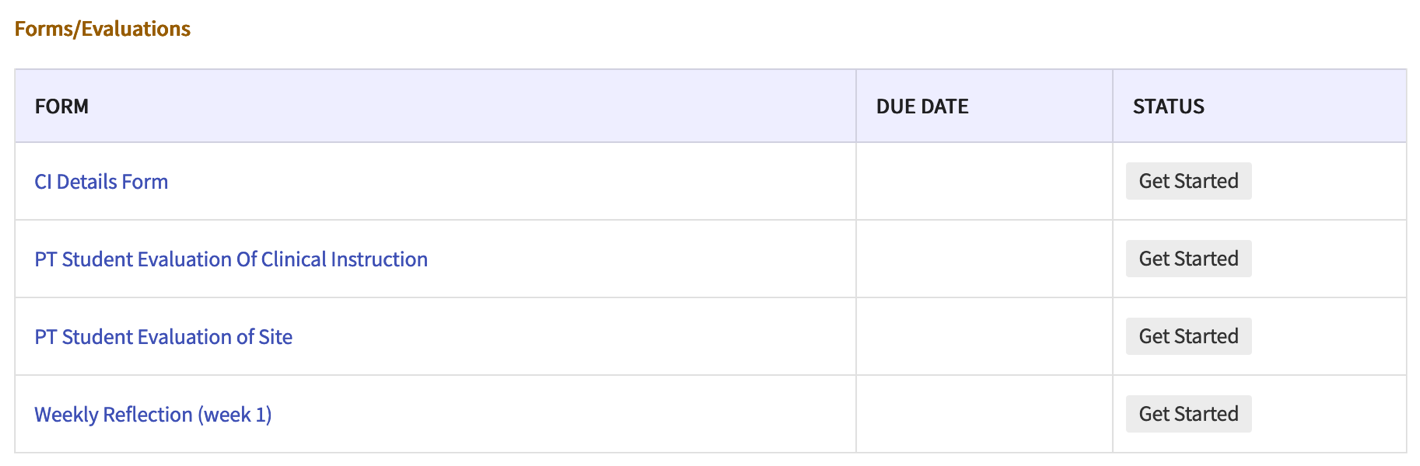Select Clinical Instruction row's blank due date cell

click(984, 259)
